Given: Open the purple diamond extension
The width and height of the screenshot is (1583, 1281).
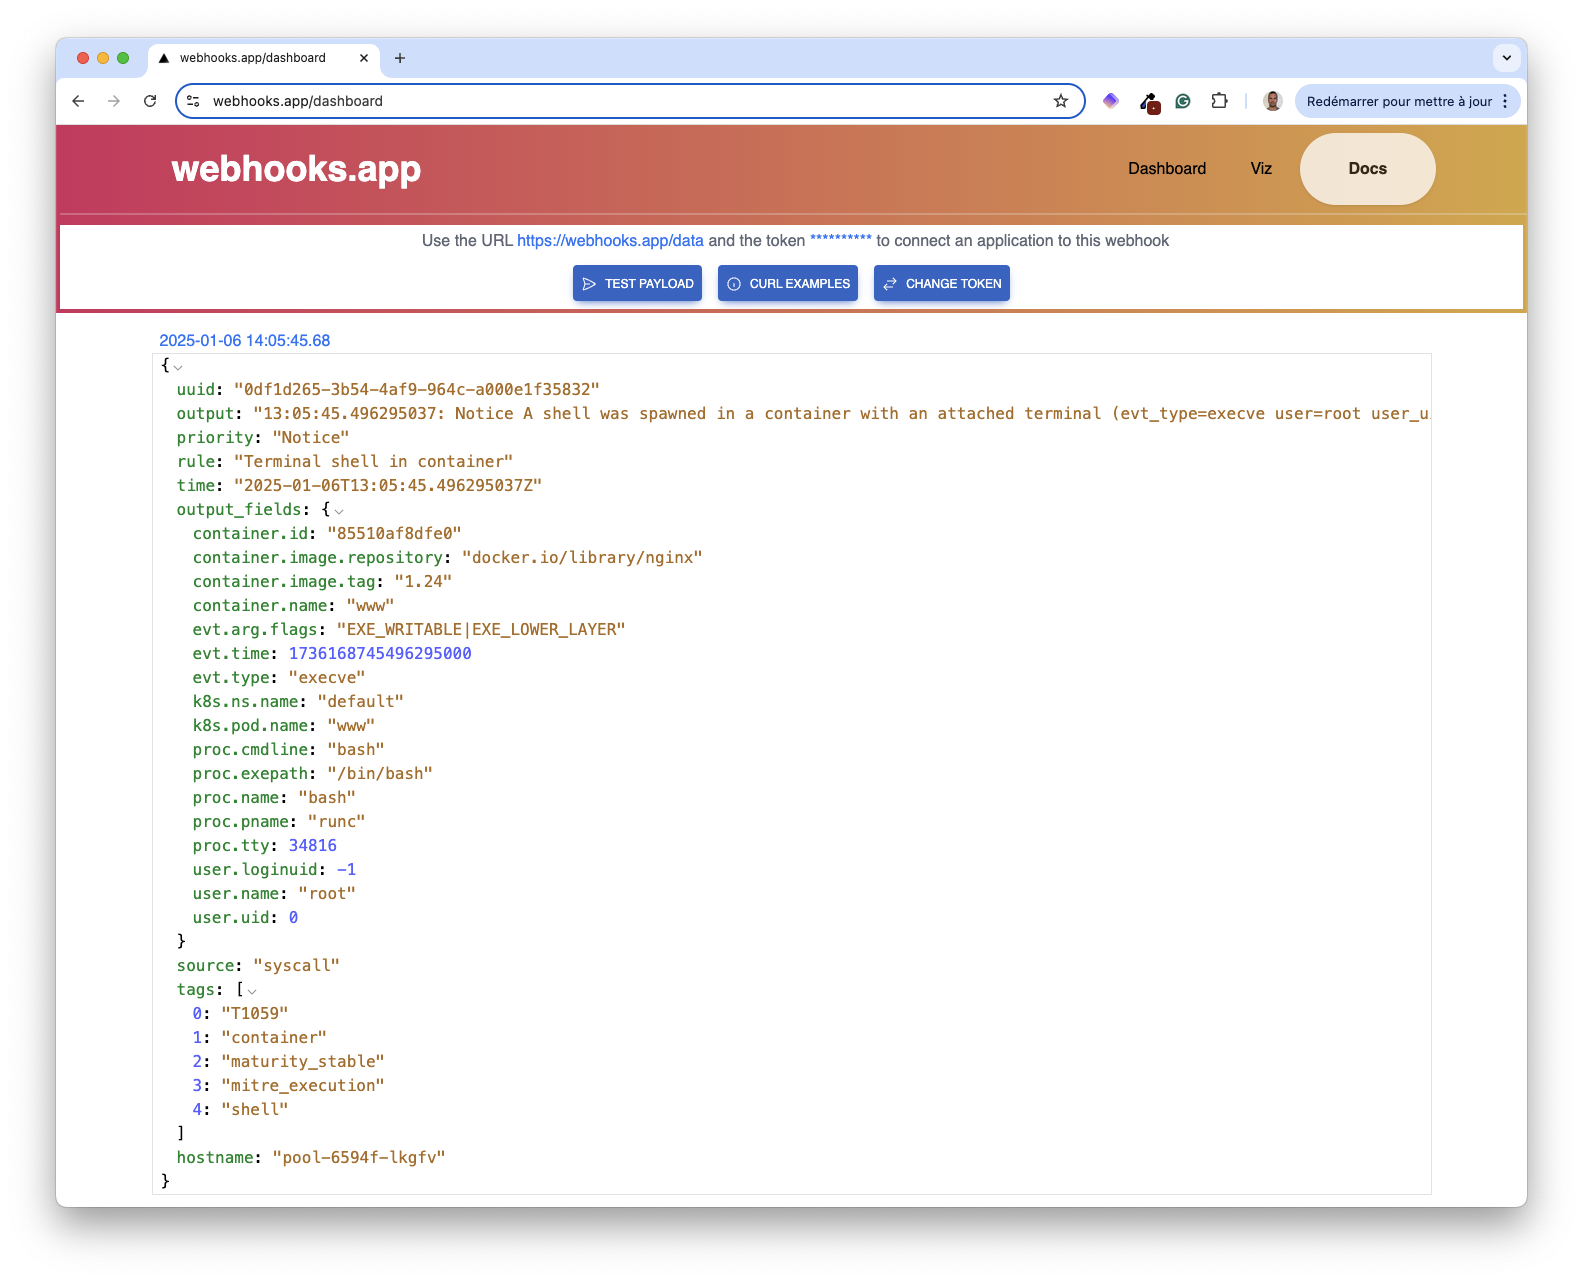Looking at the screenshot, I should click(x=1111, y=101).
